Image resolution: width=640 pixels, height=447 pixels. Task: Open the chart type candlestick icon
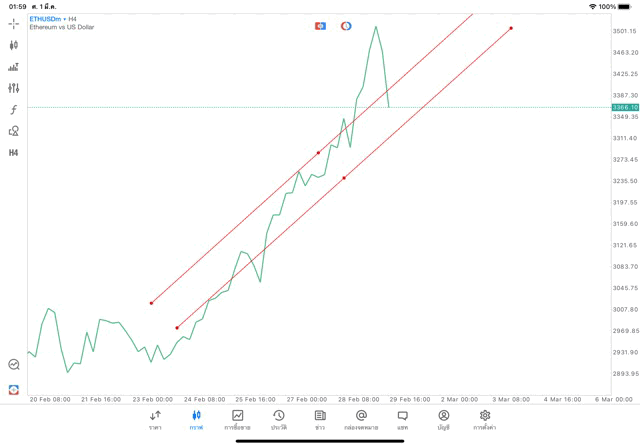click(14, 45)
